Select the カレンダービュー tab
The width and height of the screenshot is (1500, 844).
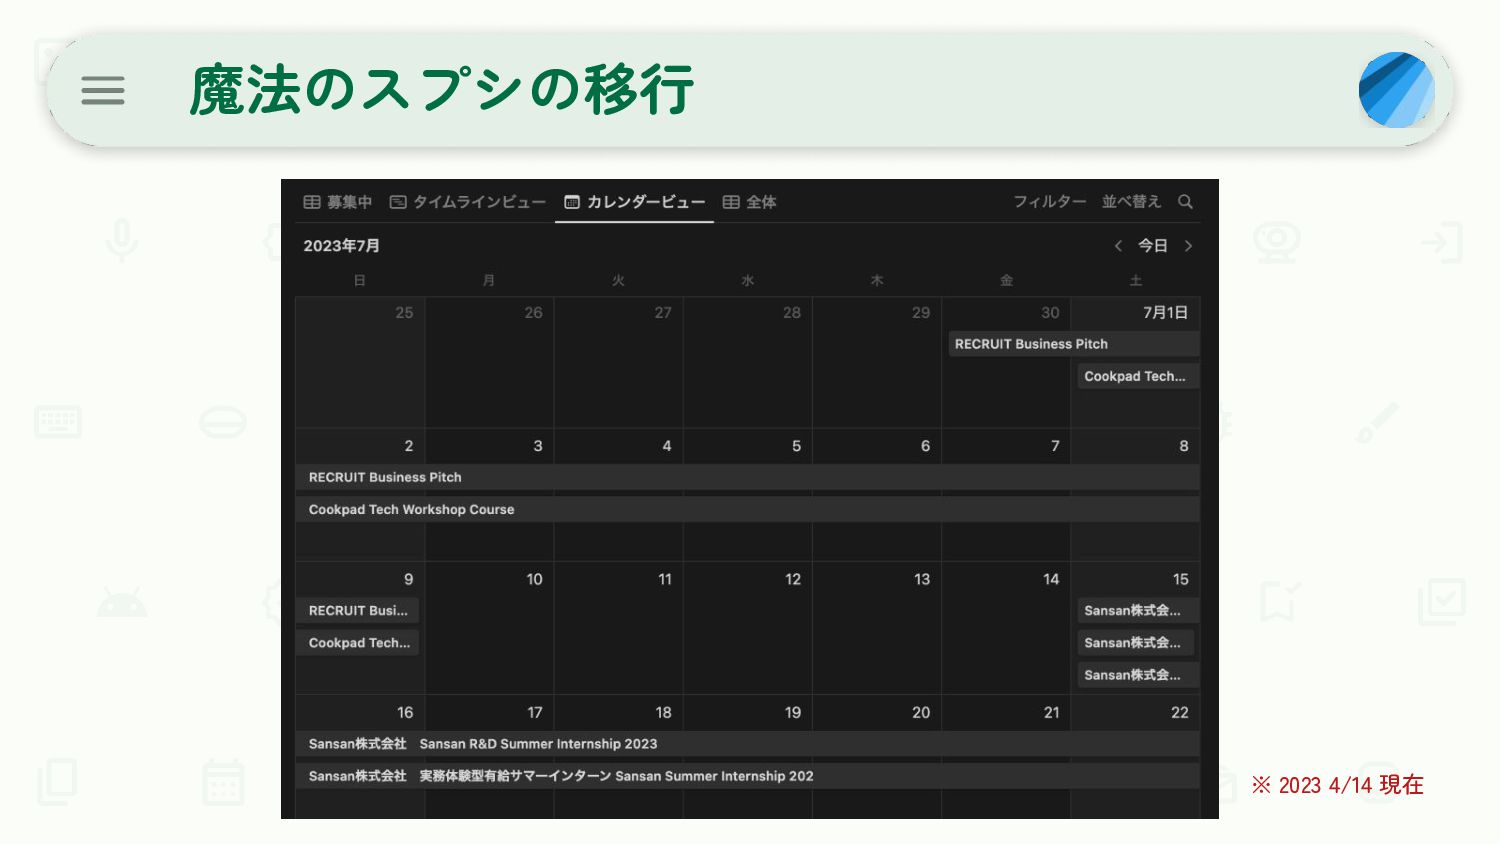coord(635,202)
